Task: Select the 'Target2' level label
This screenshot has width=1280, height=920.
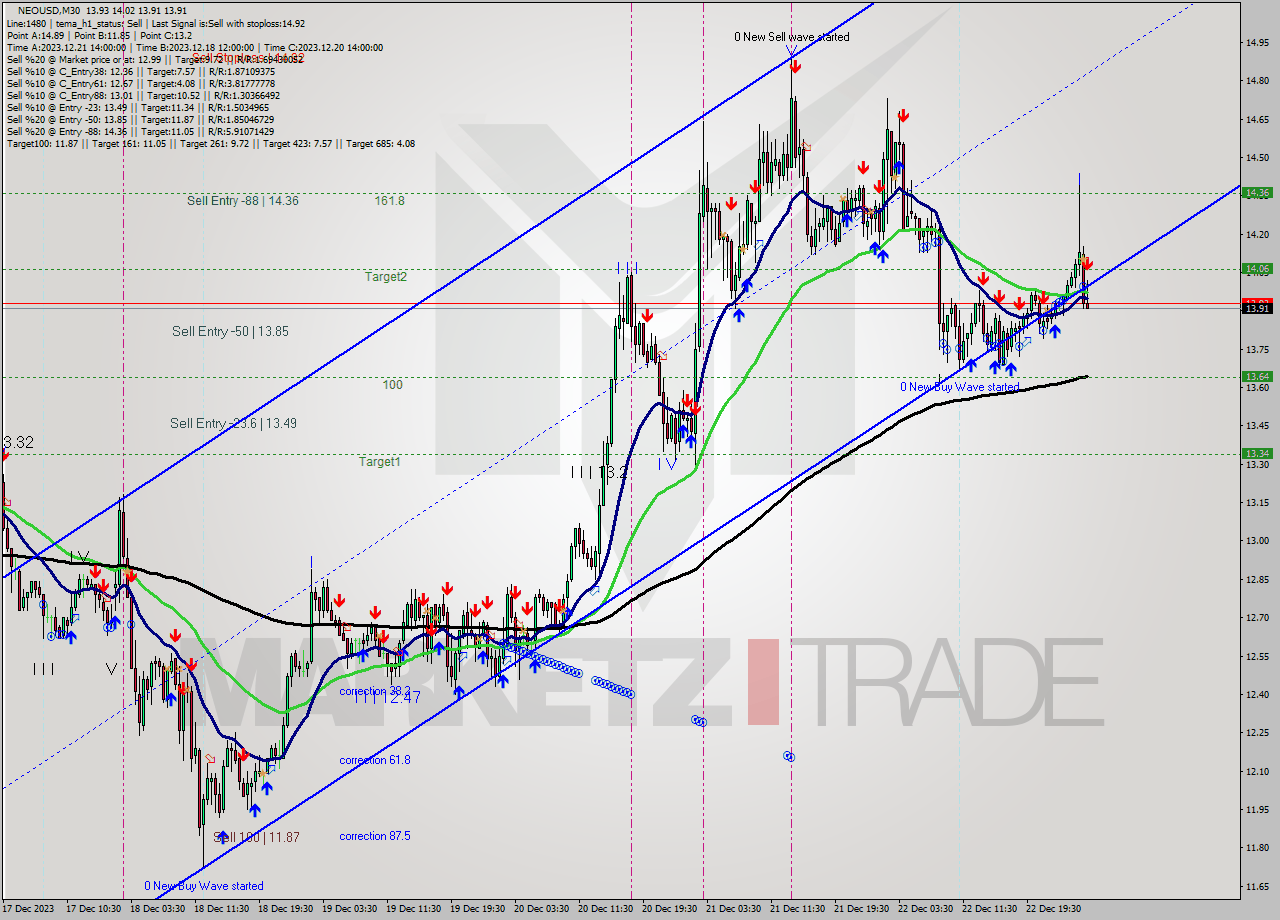Action: coord(385,277)
